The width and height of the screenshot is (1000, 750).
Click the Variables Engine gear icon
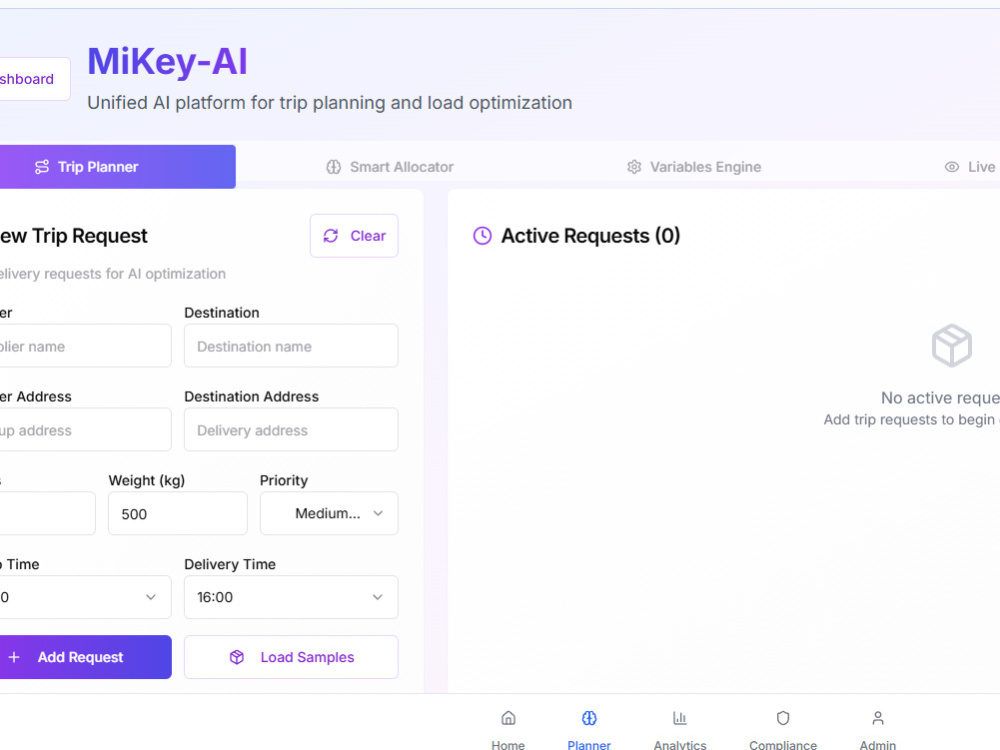(634, 167)
